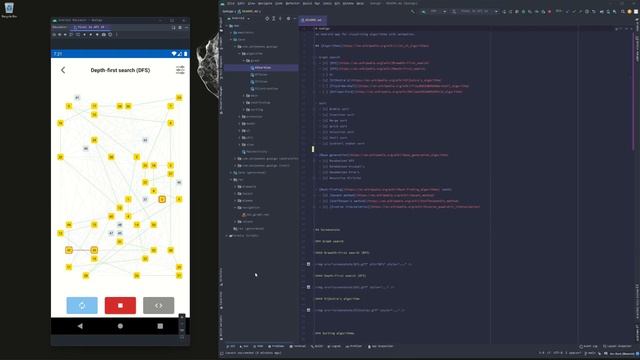Tap the back arrow in DFS screen header
The height and width of the screenshot is (360, 640).
[63, 70]
